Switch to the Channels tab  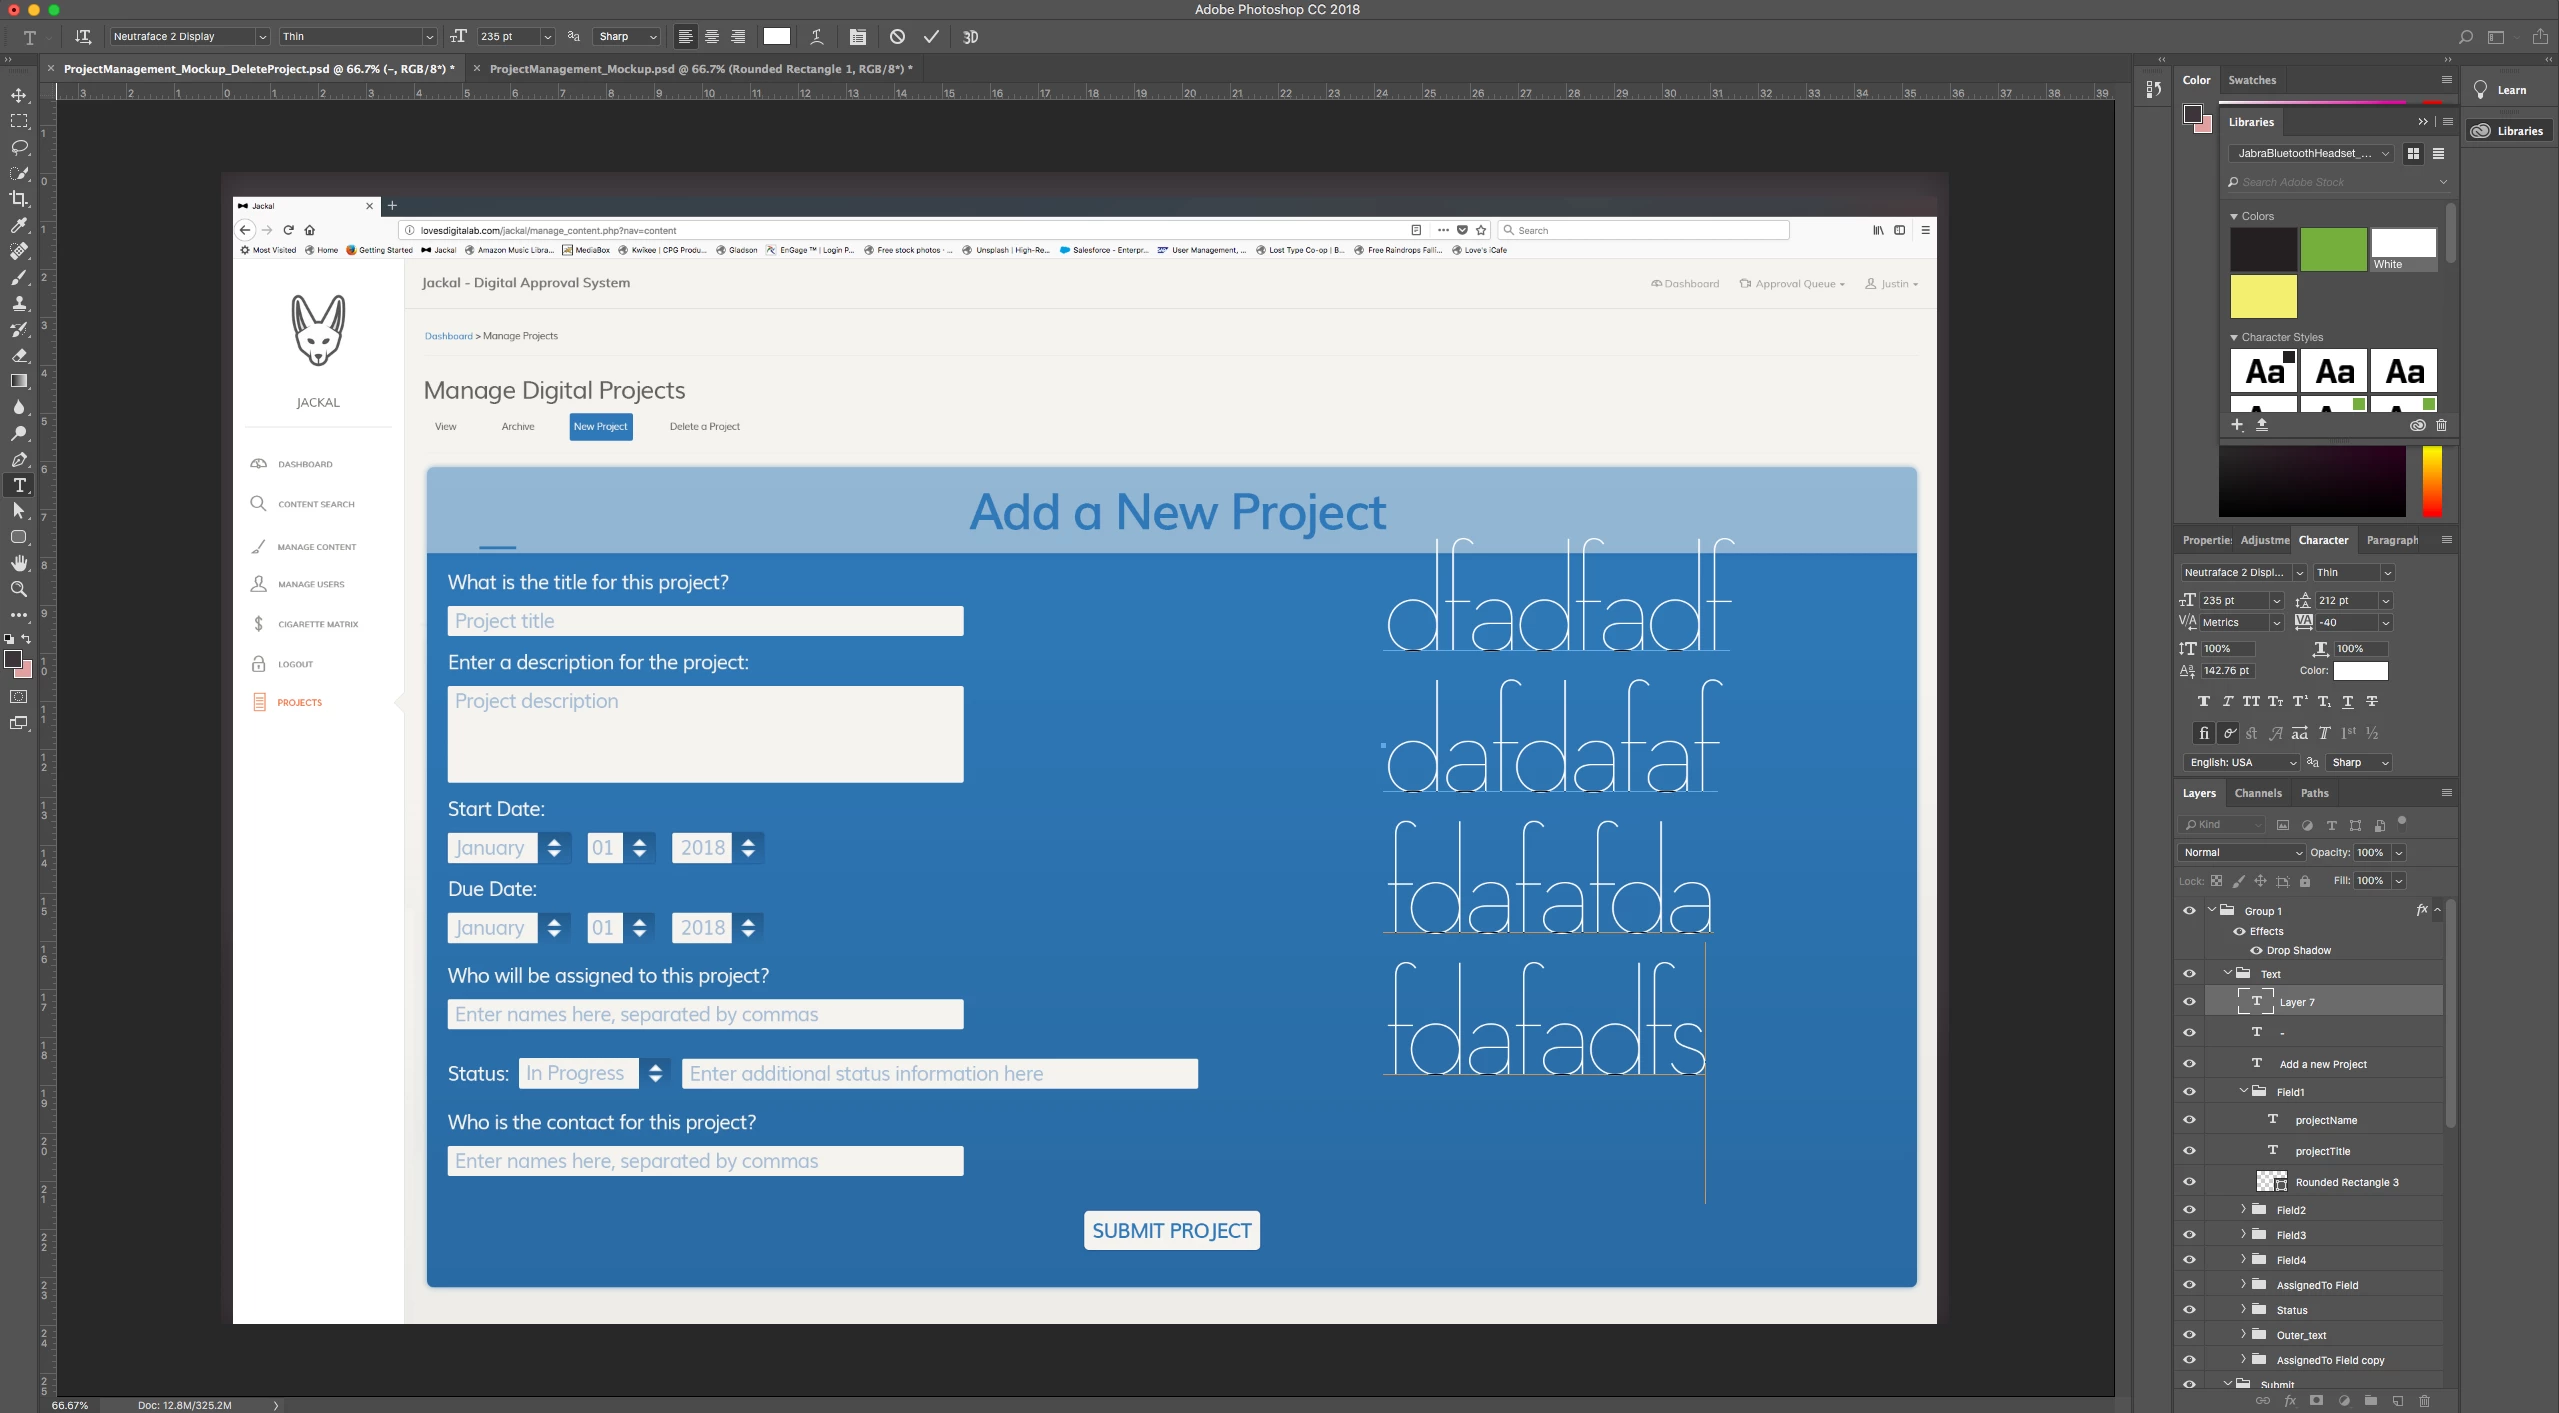pyautogui.click(x=2258, y=793)
